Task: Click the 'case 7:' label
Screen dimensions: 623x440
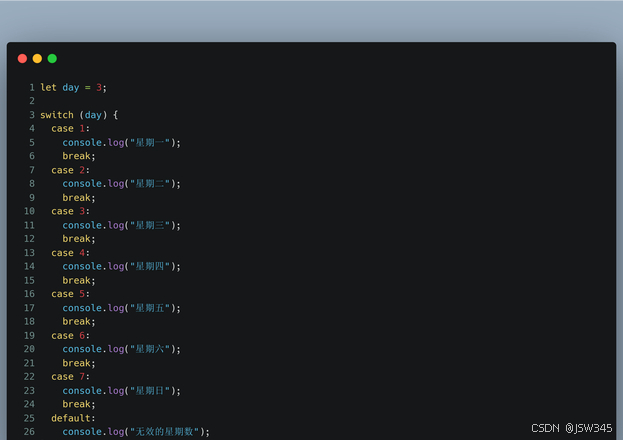Action: coord(71,377)
